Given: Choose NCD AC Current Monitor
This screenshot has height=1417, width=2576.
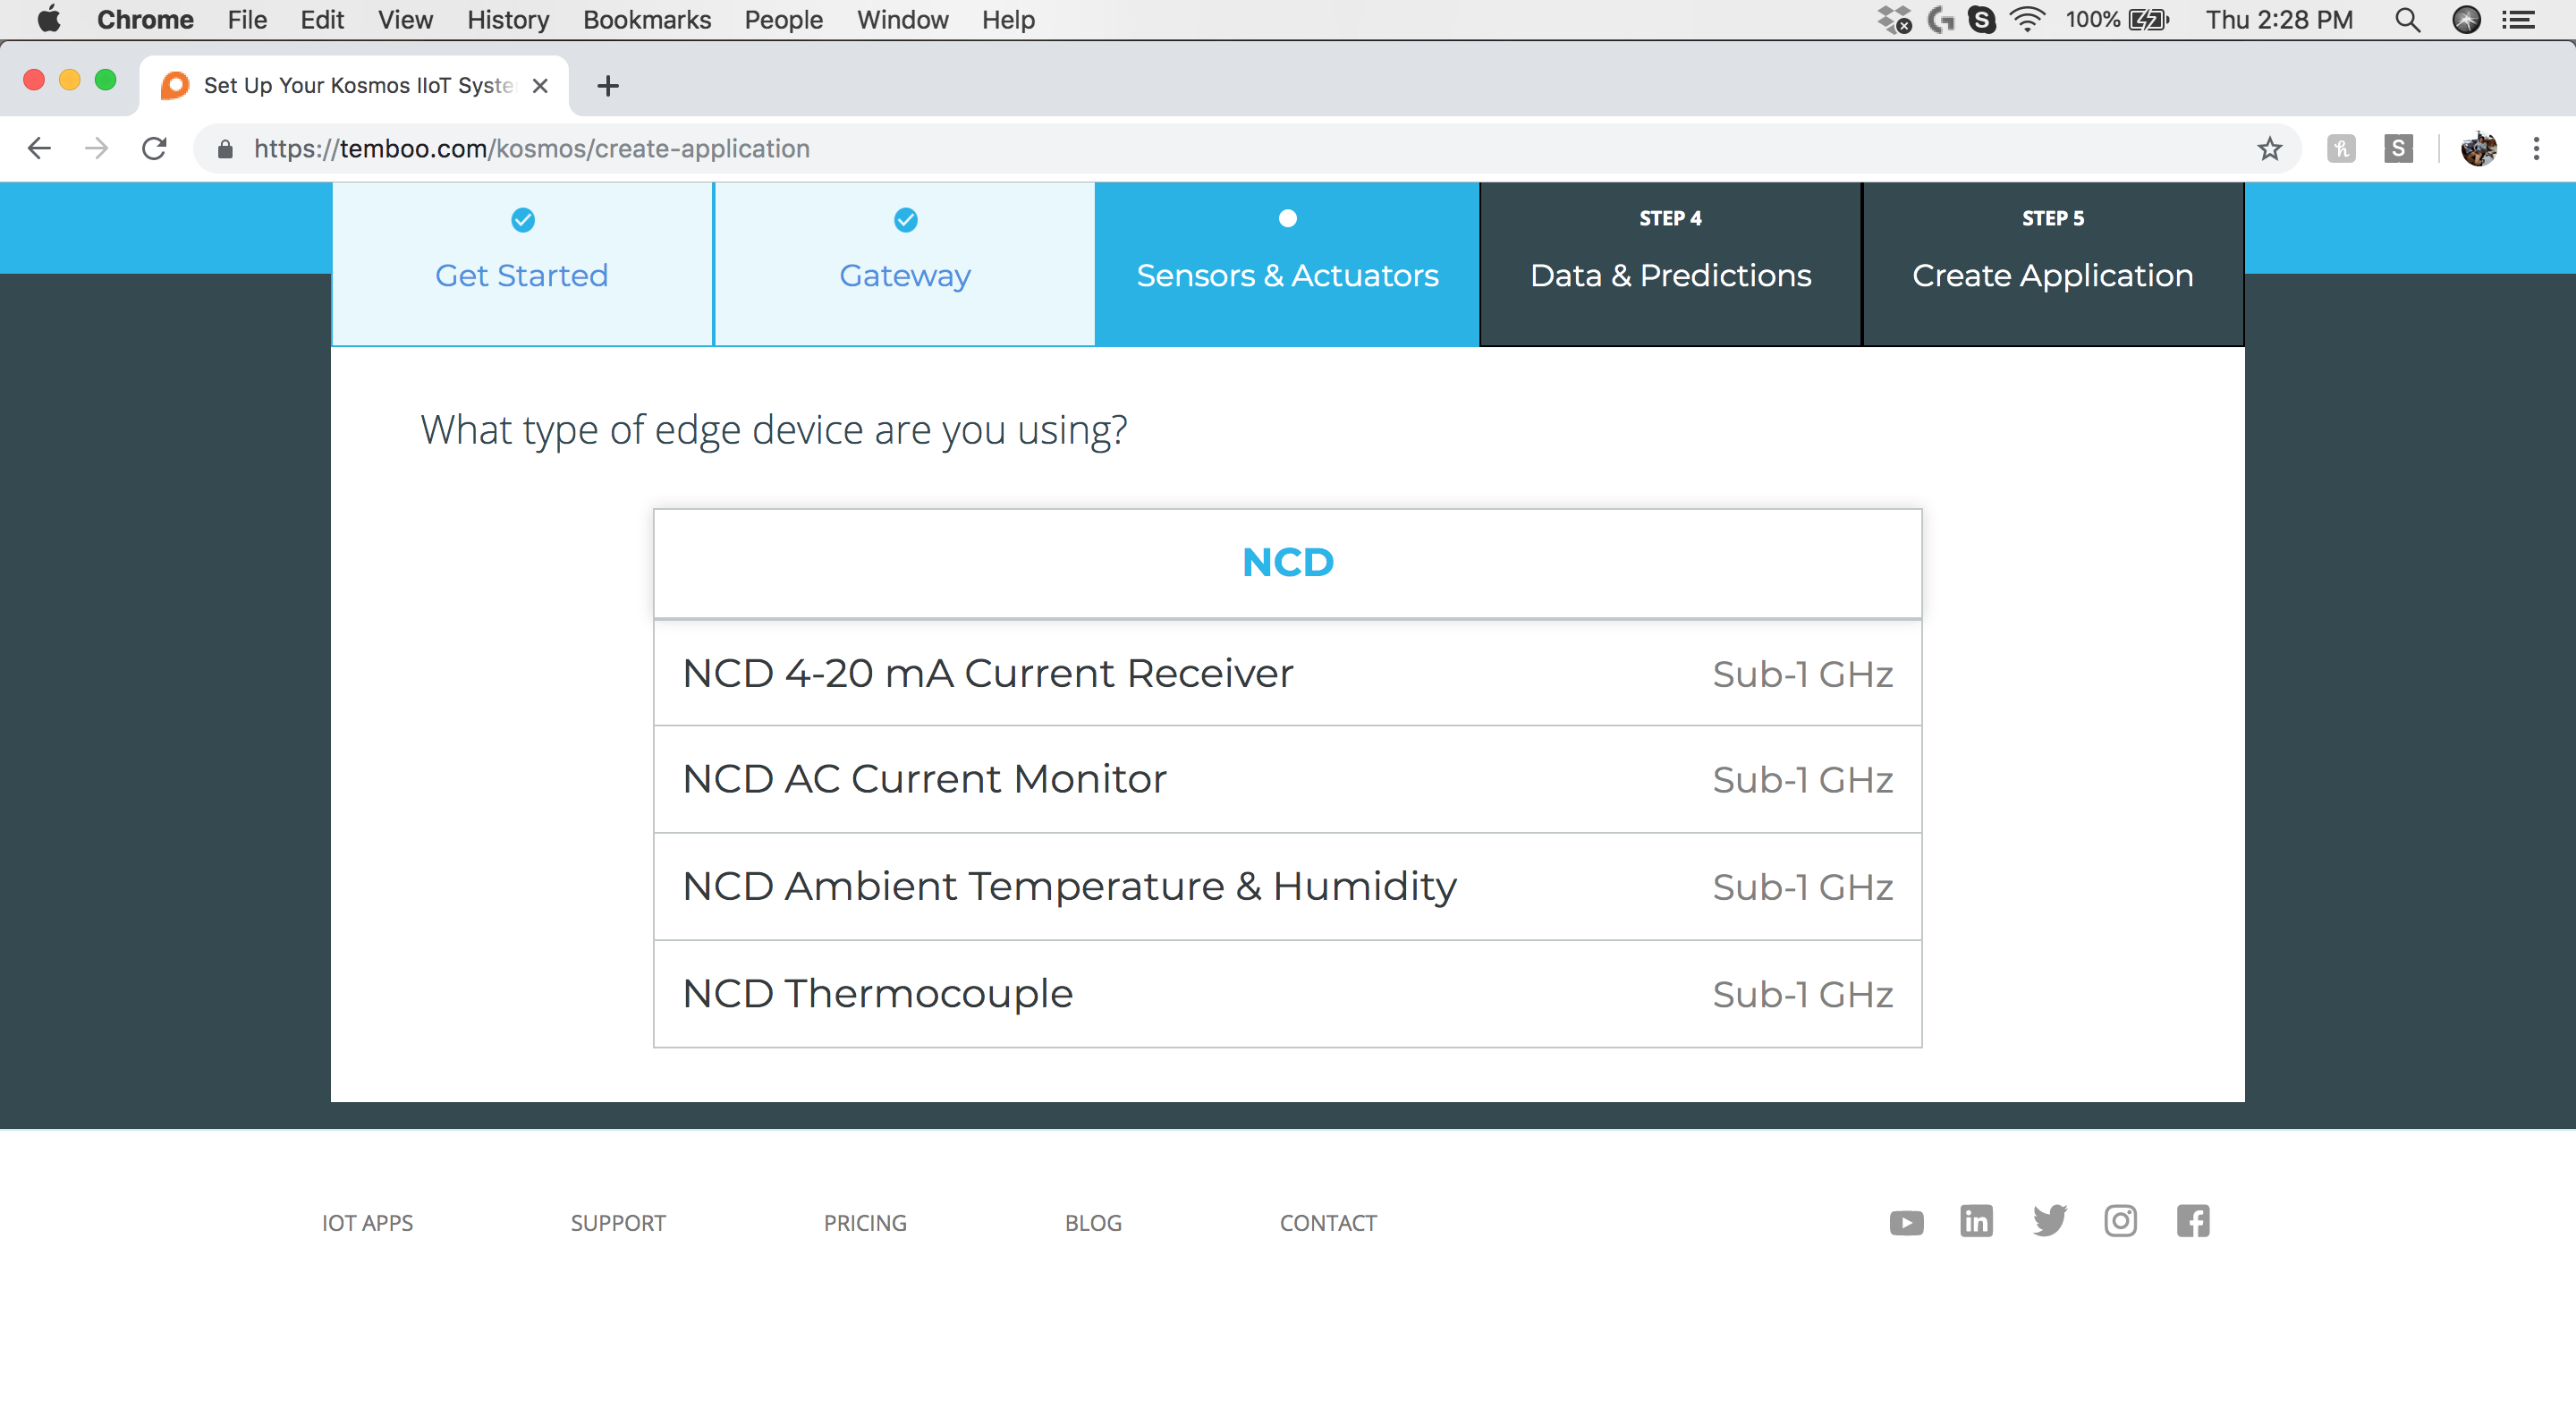Looking at the screenshot, I should [x=1287, y=779].
